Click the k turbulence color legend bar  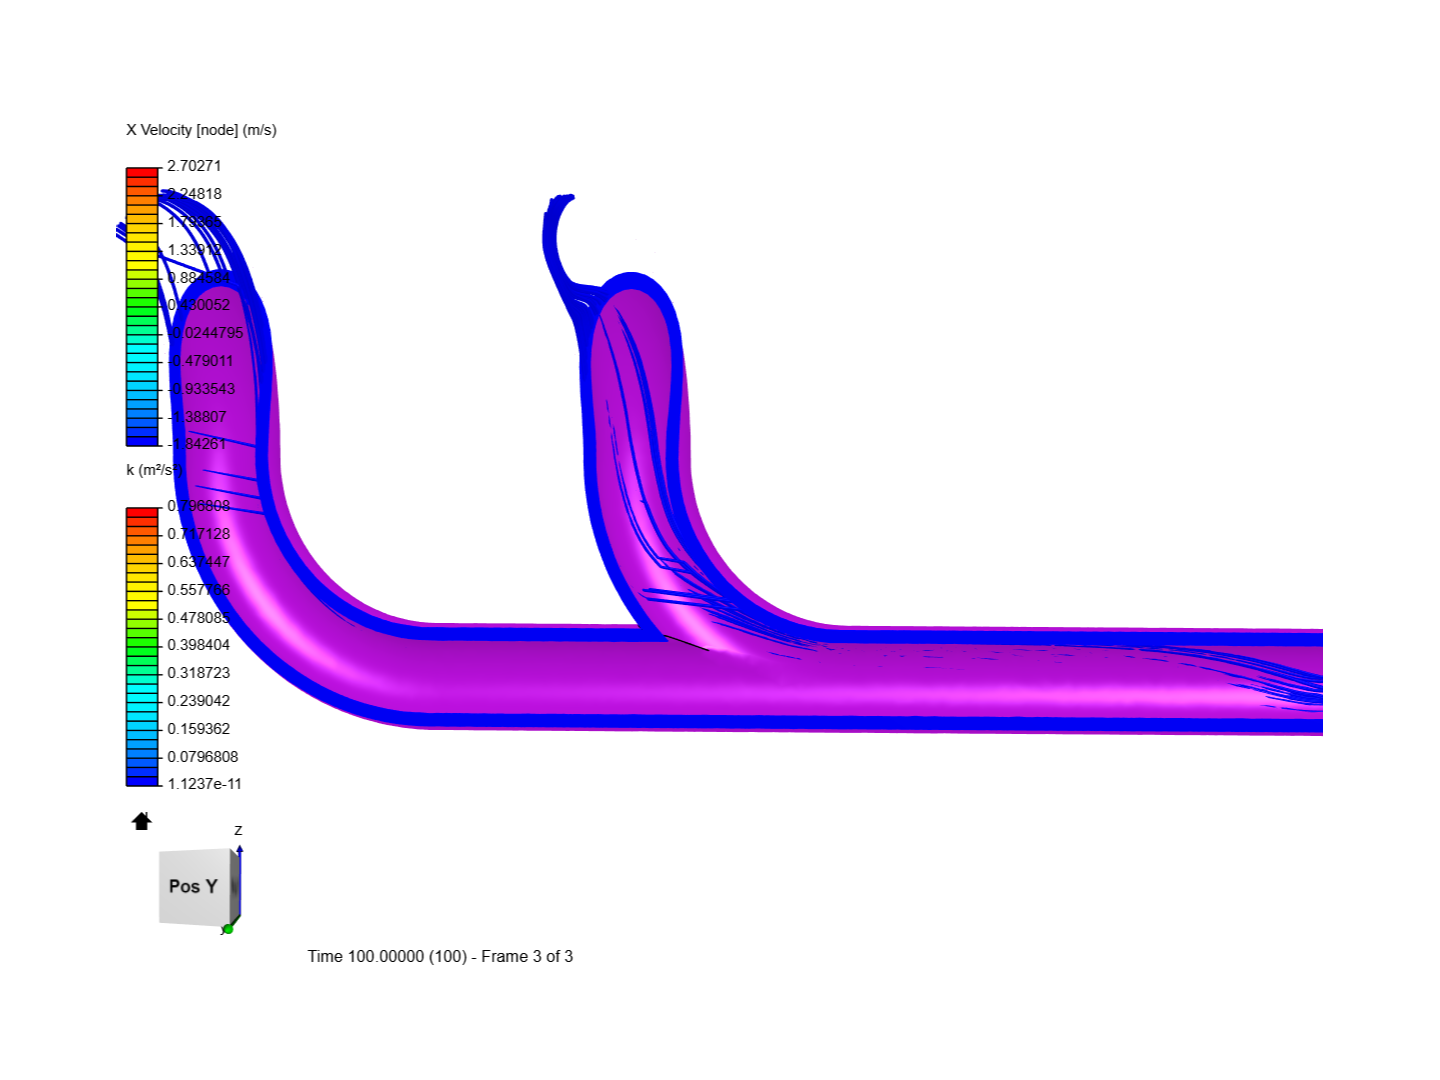click(x=142, y=647)
